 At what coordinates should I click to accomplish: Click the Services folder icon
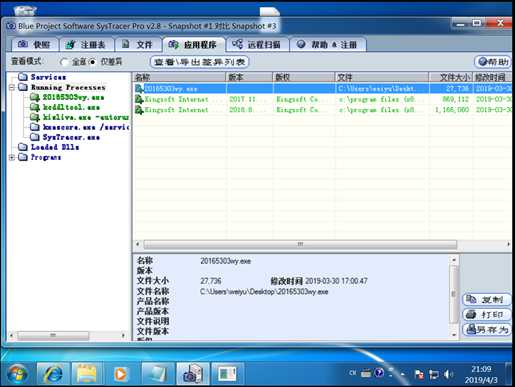pyautogui.click(x=23, y=77)
